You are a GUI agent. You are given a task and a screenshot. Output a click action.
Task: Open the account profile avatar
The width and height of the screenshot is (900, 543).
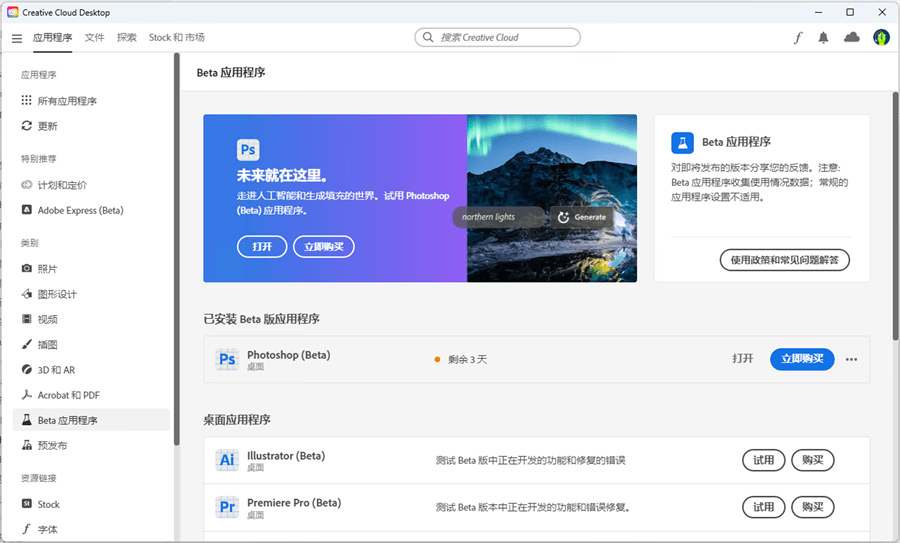[x=881, y=38]
